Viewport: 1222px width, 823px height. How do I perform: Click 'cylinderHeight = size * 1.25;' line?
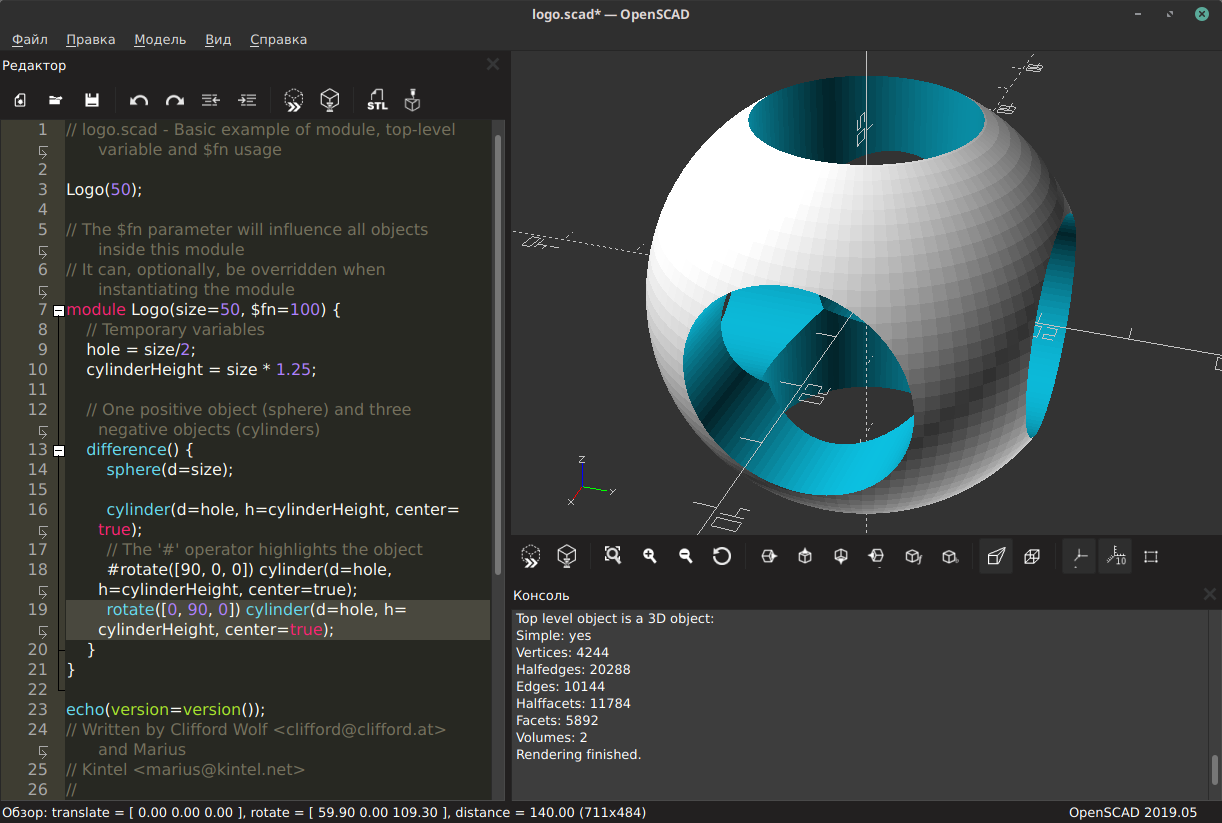(201, 369)
